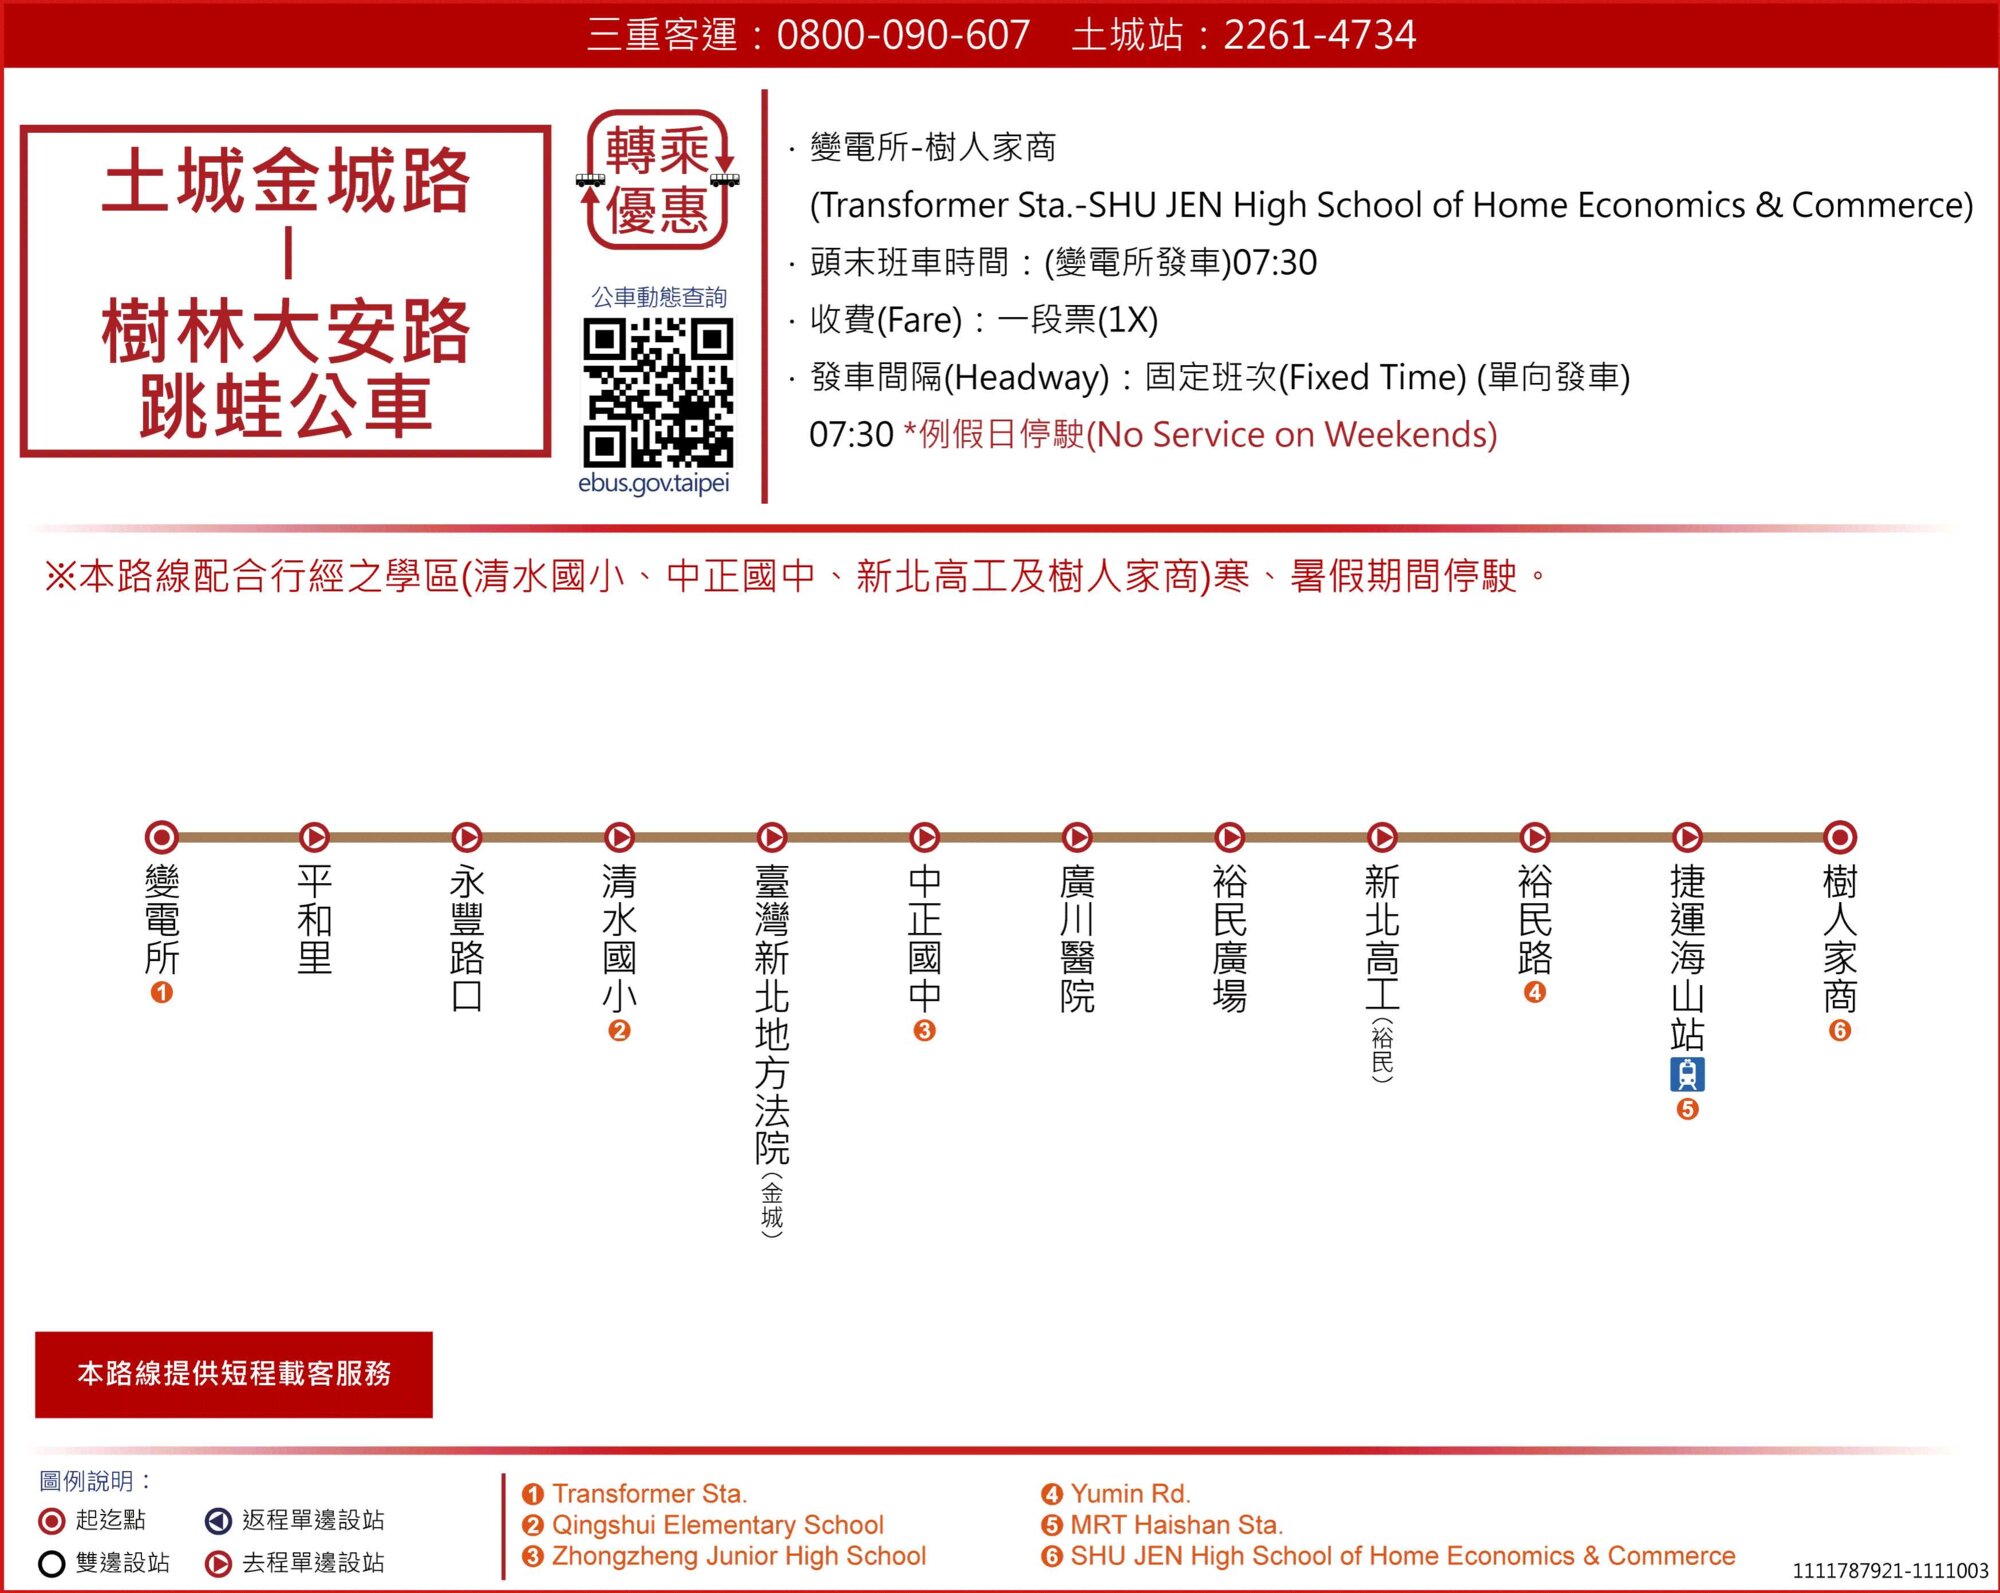Click the Transformer Sta. footnote

pyautogui.click(x=650, y=1494)
